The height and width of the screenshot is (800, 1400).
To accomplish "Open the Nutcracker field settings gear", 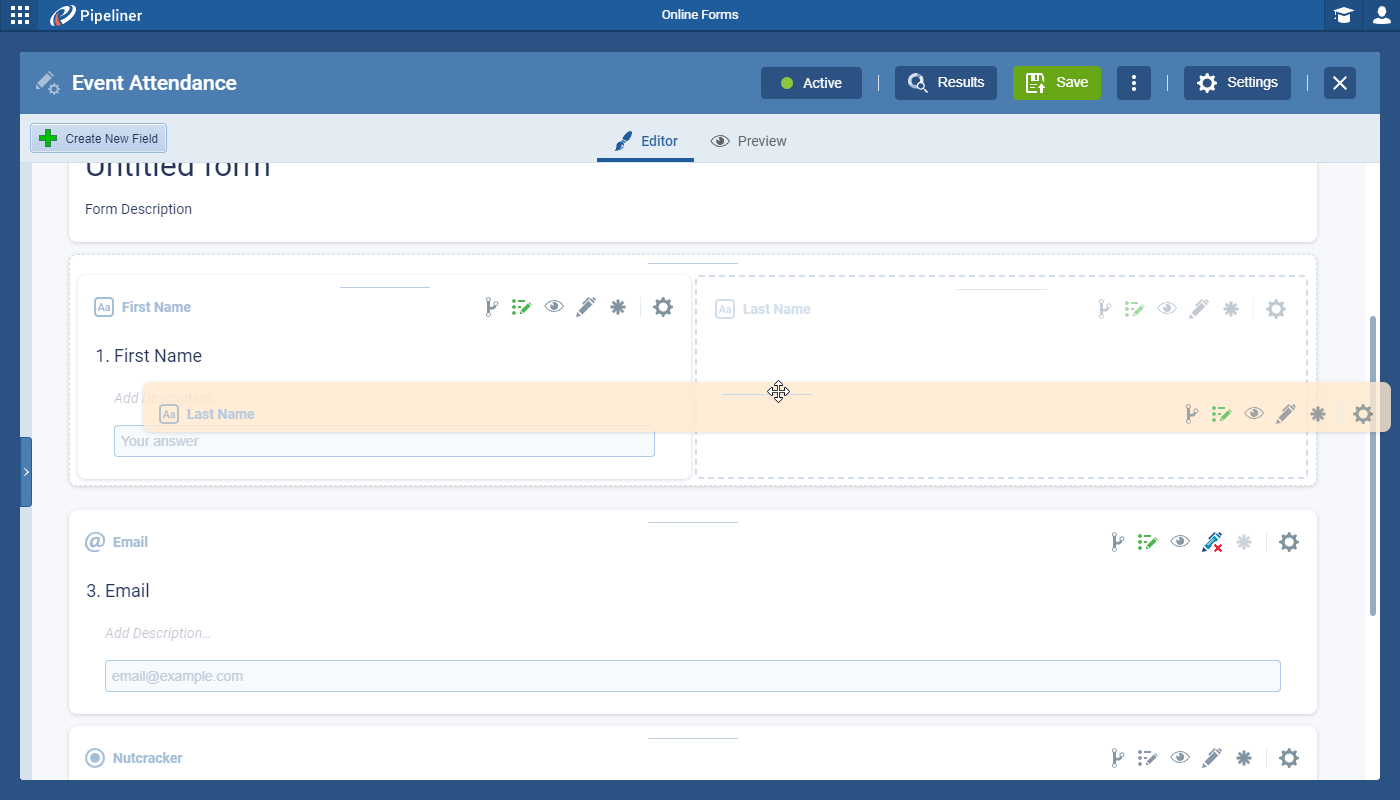I will click(x=1289, y=758).
